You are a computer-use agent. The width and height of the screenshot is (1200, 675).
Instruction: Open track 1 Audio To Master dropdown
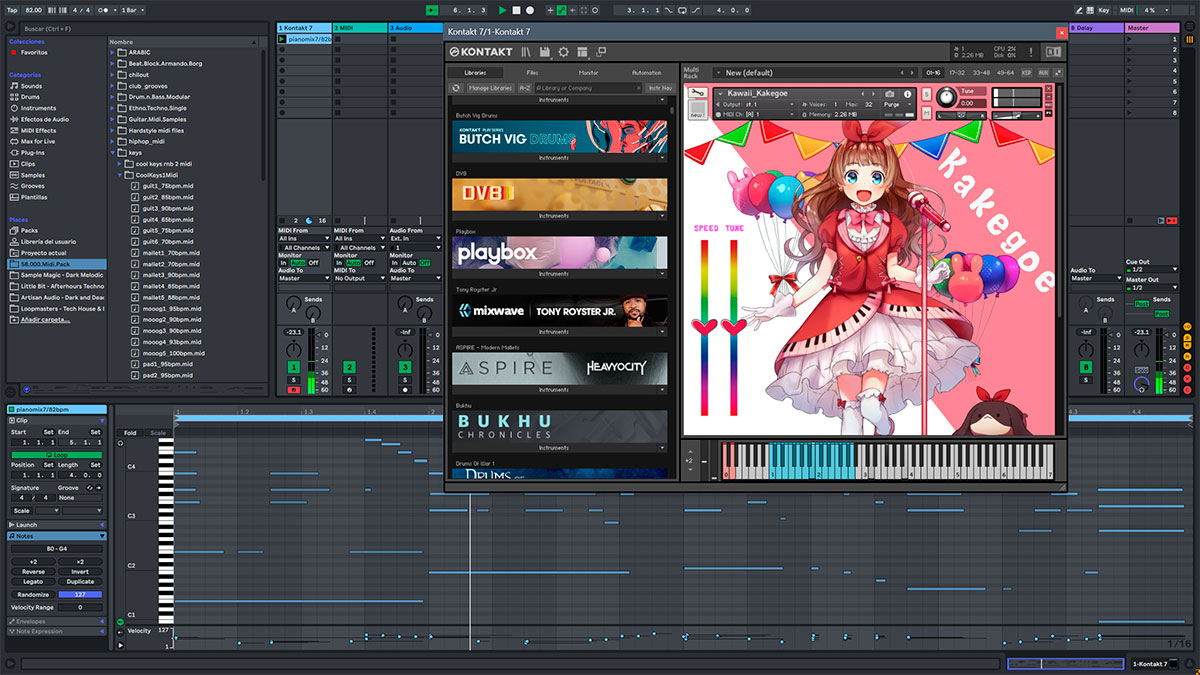[304, 278]
